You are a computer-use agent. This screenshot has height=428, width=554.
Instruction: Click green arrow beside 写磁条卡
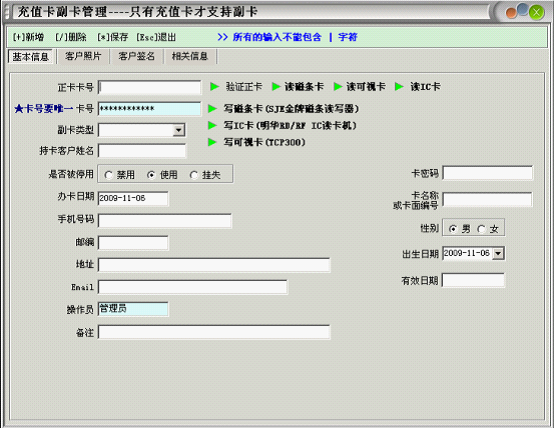pyautogui.click(x=212, y=109)
